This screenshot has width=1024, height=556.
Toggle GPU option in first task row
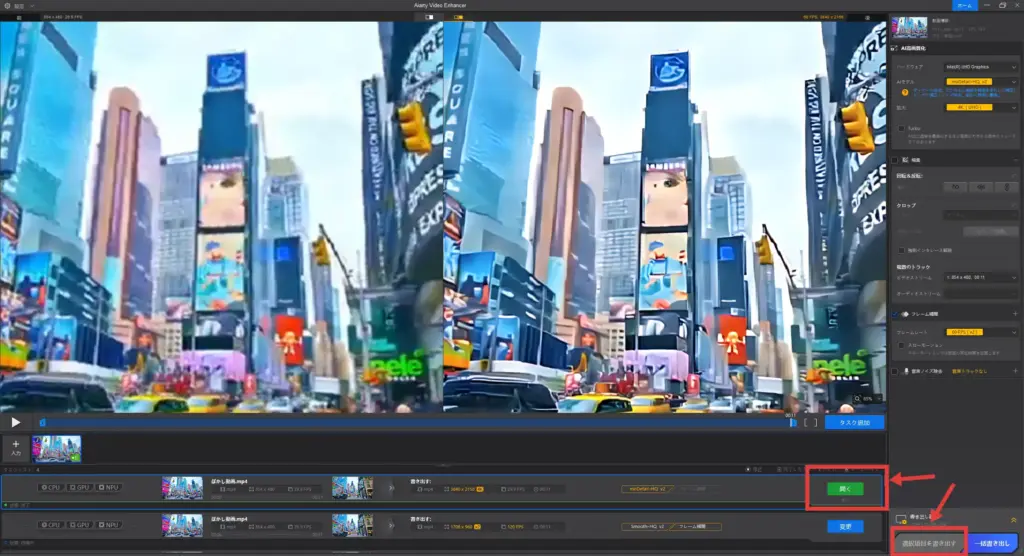pos(81,487)
